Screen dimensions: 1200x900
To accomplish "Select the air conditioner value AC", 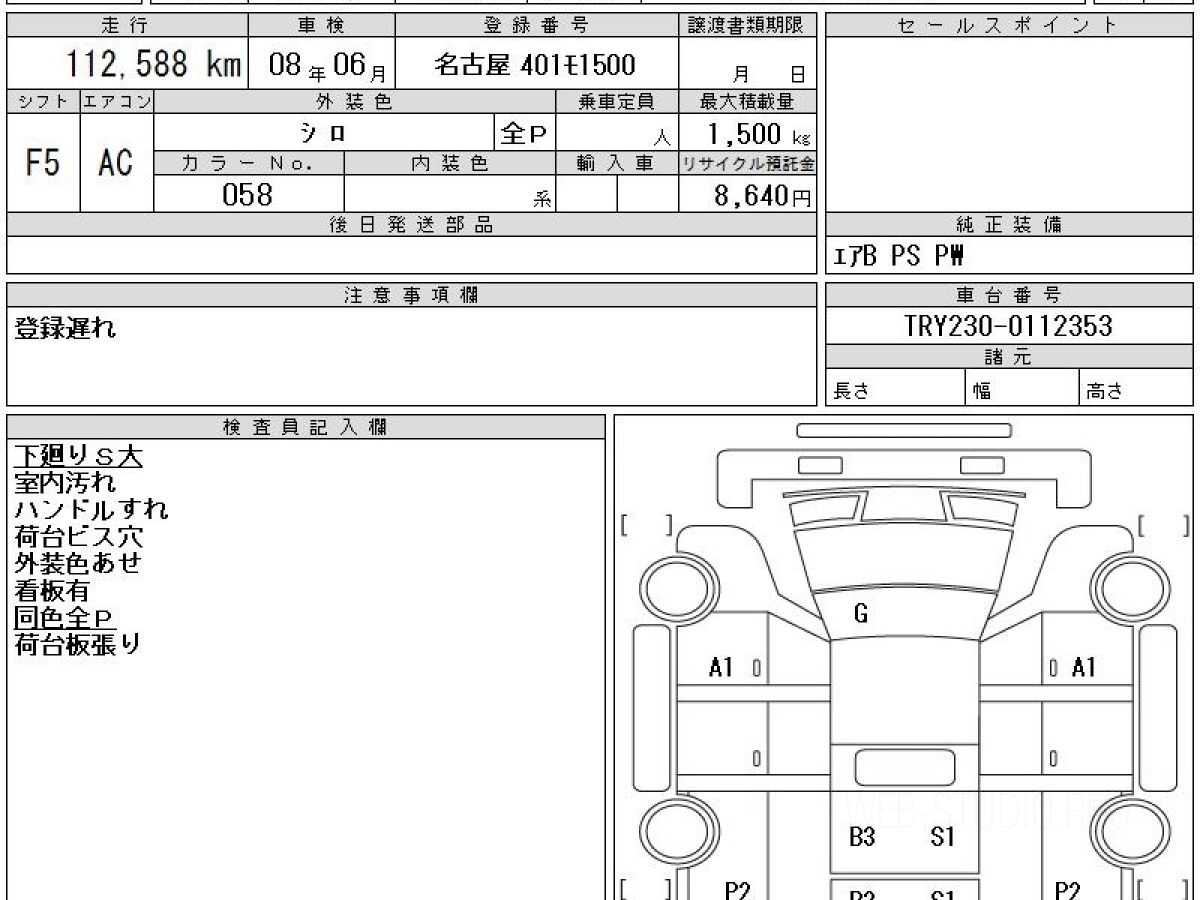I will click(116, 163).
